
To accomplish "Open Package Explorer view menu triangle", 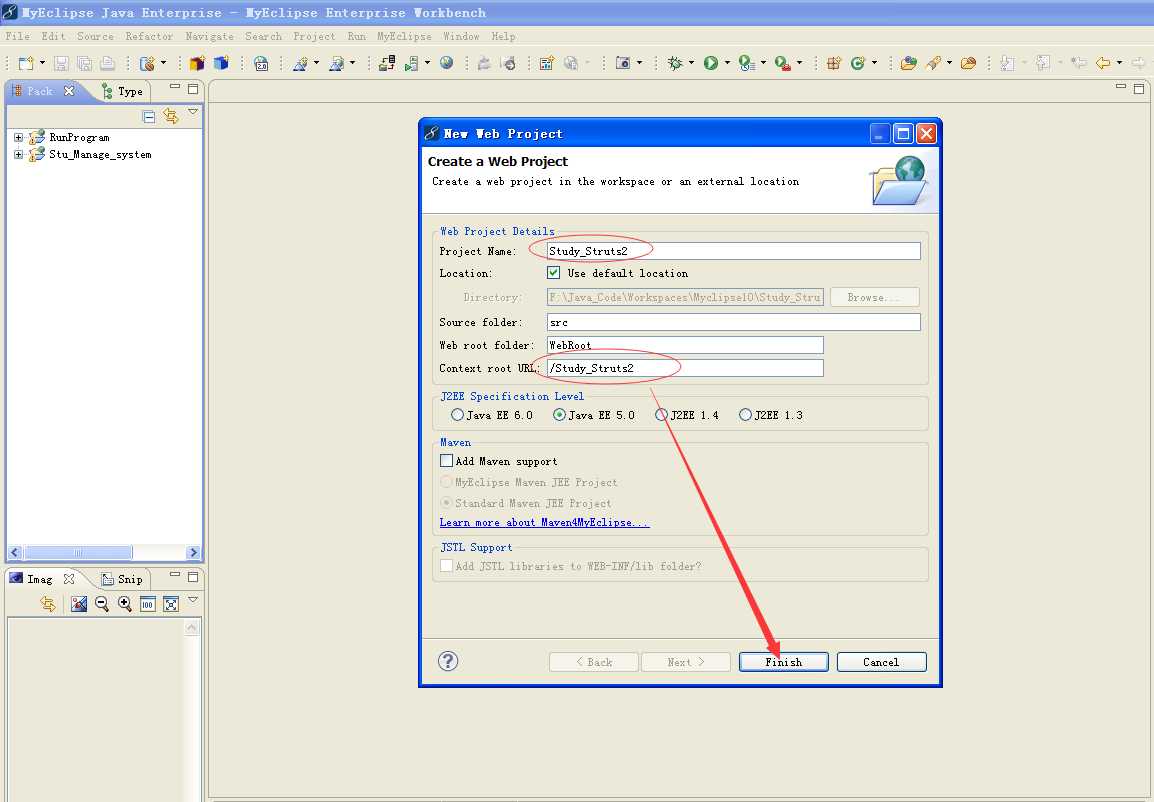I will [x=193, y=112].
